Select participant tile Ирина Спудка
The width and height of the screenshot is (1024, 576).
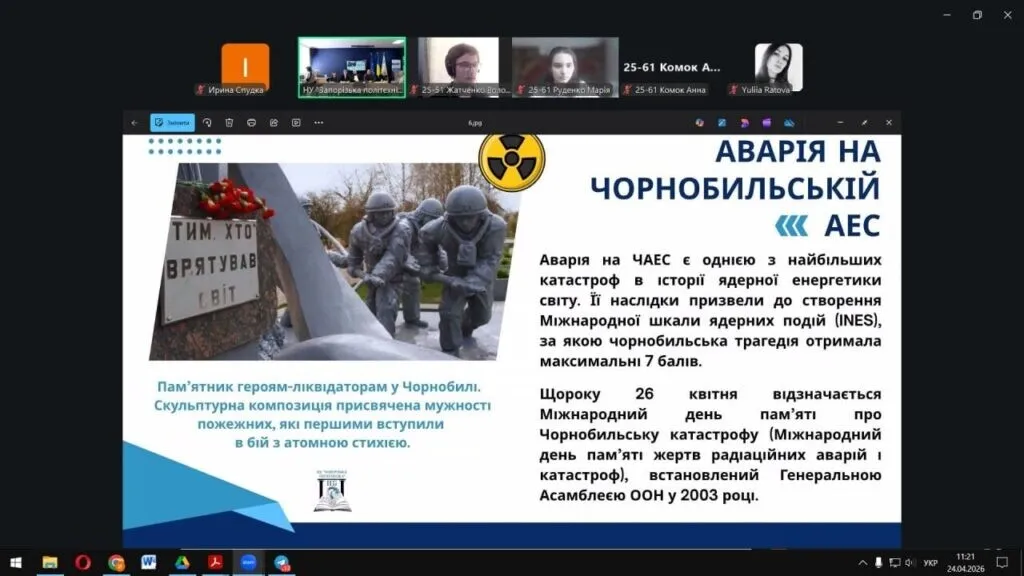pos(245,68)
